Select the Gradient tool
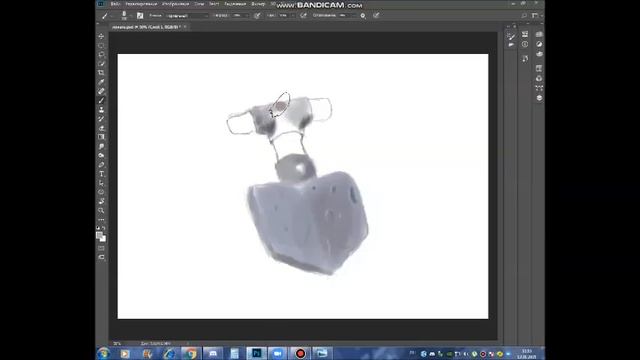640x360 pixels. 101,137
